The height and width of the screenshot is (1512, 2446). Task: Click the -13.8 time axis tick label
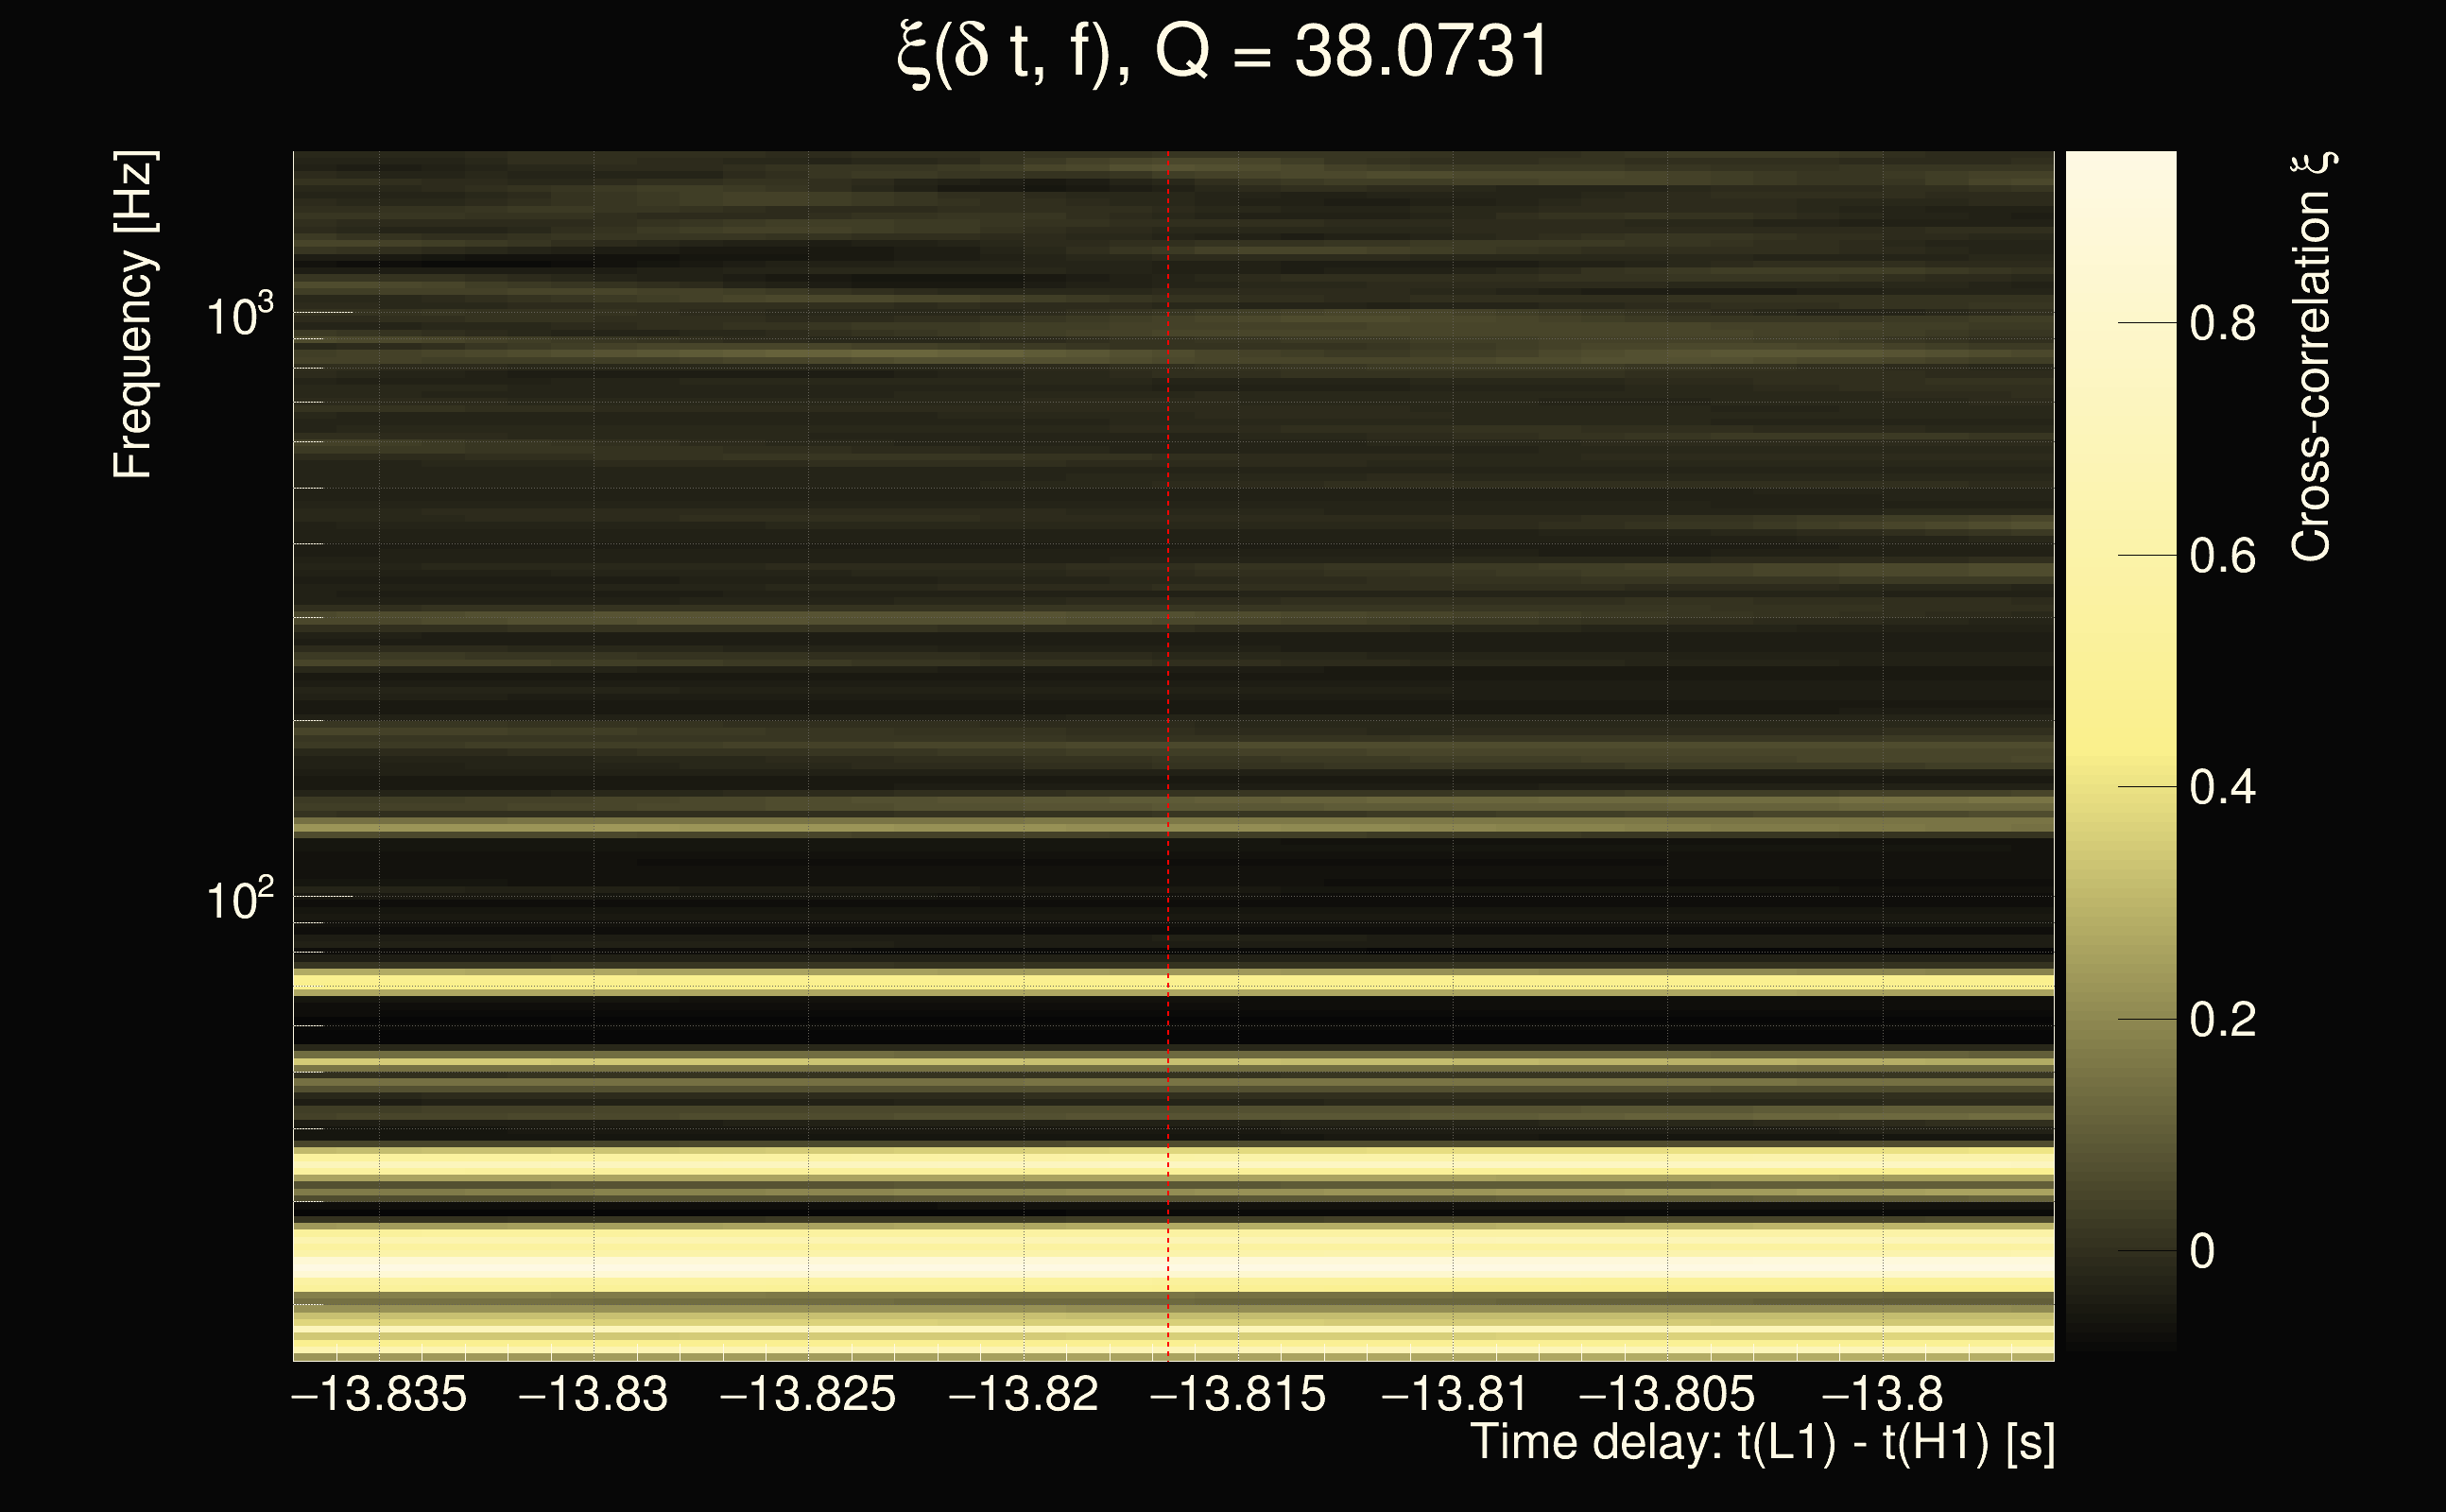tap(1882, 1394)
